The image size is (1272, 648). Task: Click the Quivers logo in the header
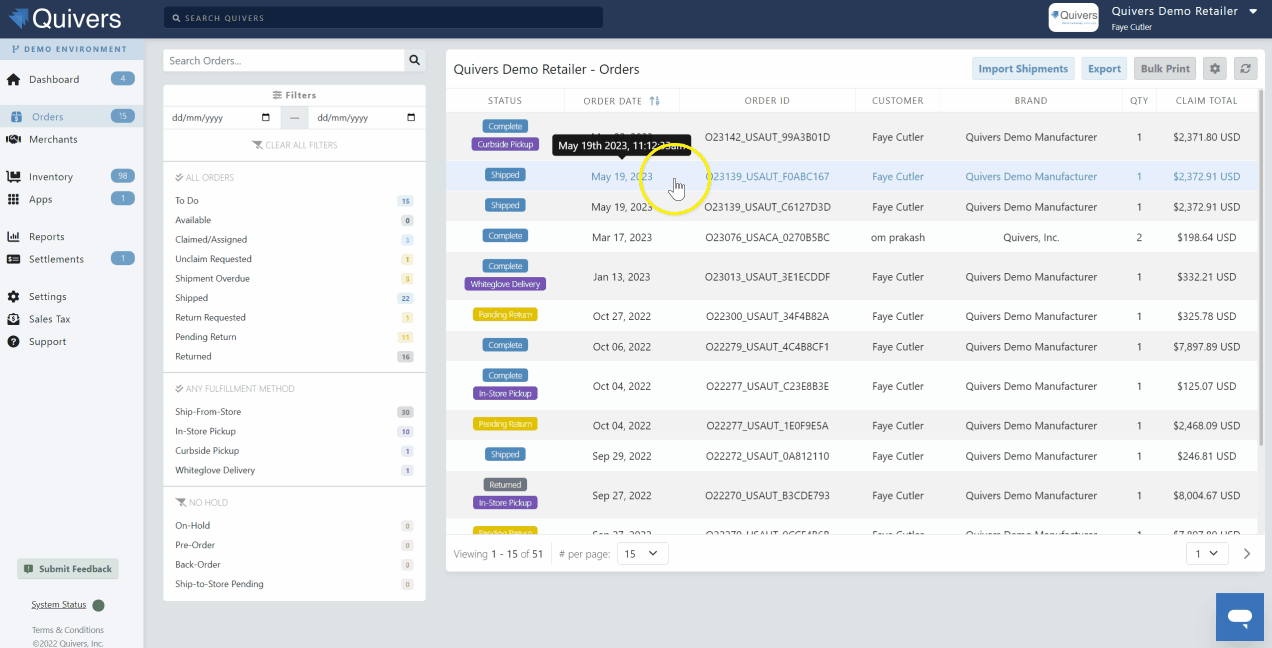pyautogui.click(x=65, y=18)
